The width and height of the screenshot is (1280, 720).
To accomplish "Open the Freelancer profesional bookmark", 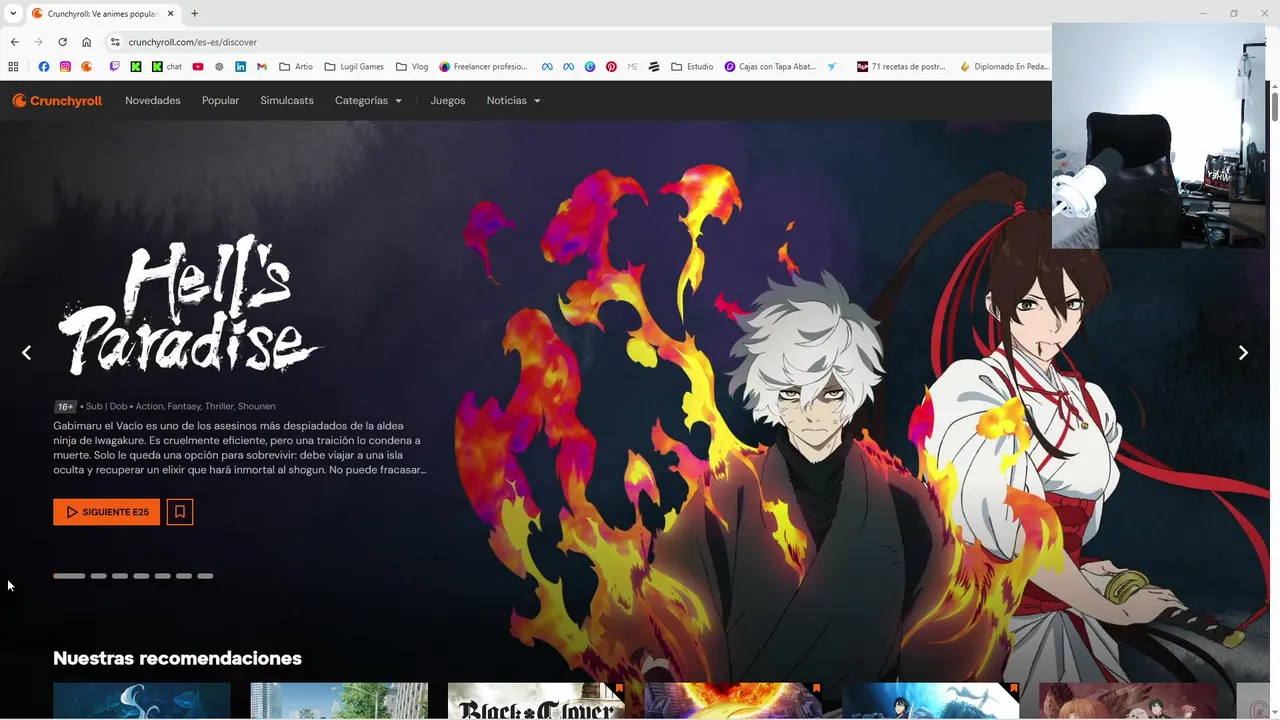I will point(483,67).
